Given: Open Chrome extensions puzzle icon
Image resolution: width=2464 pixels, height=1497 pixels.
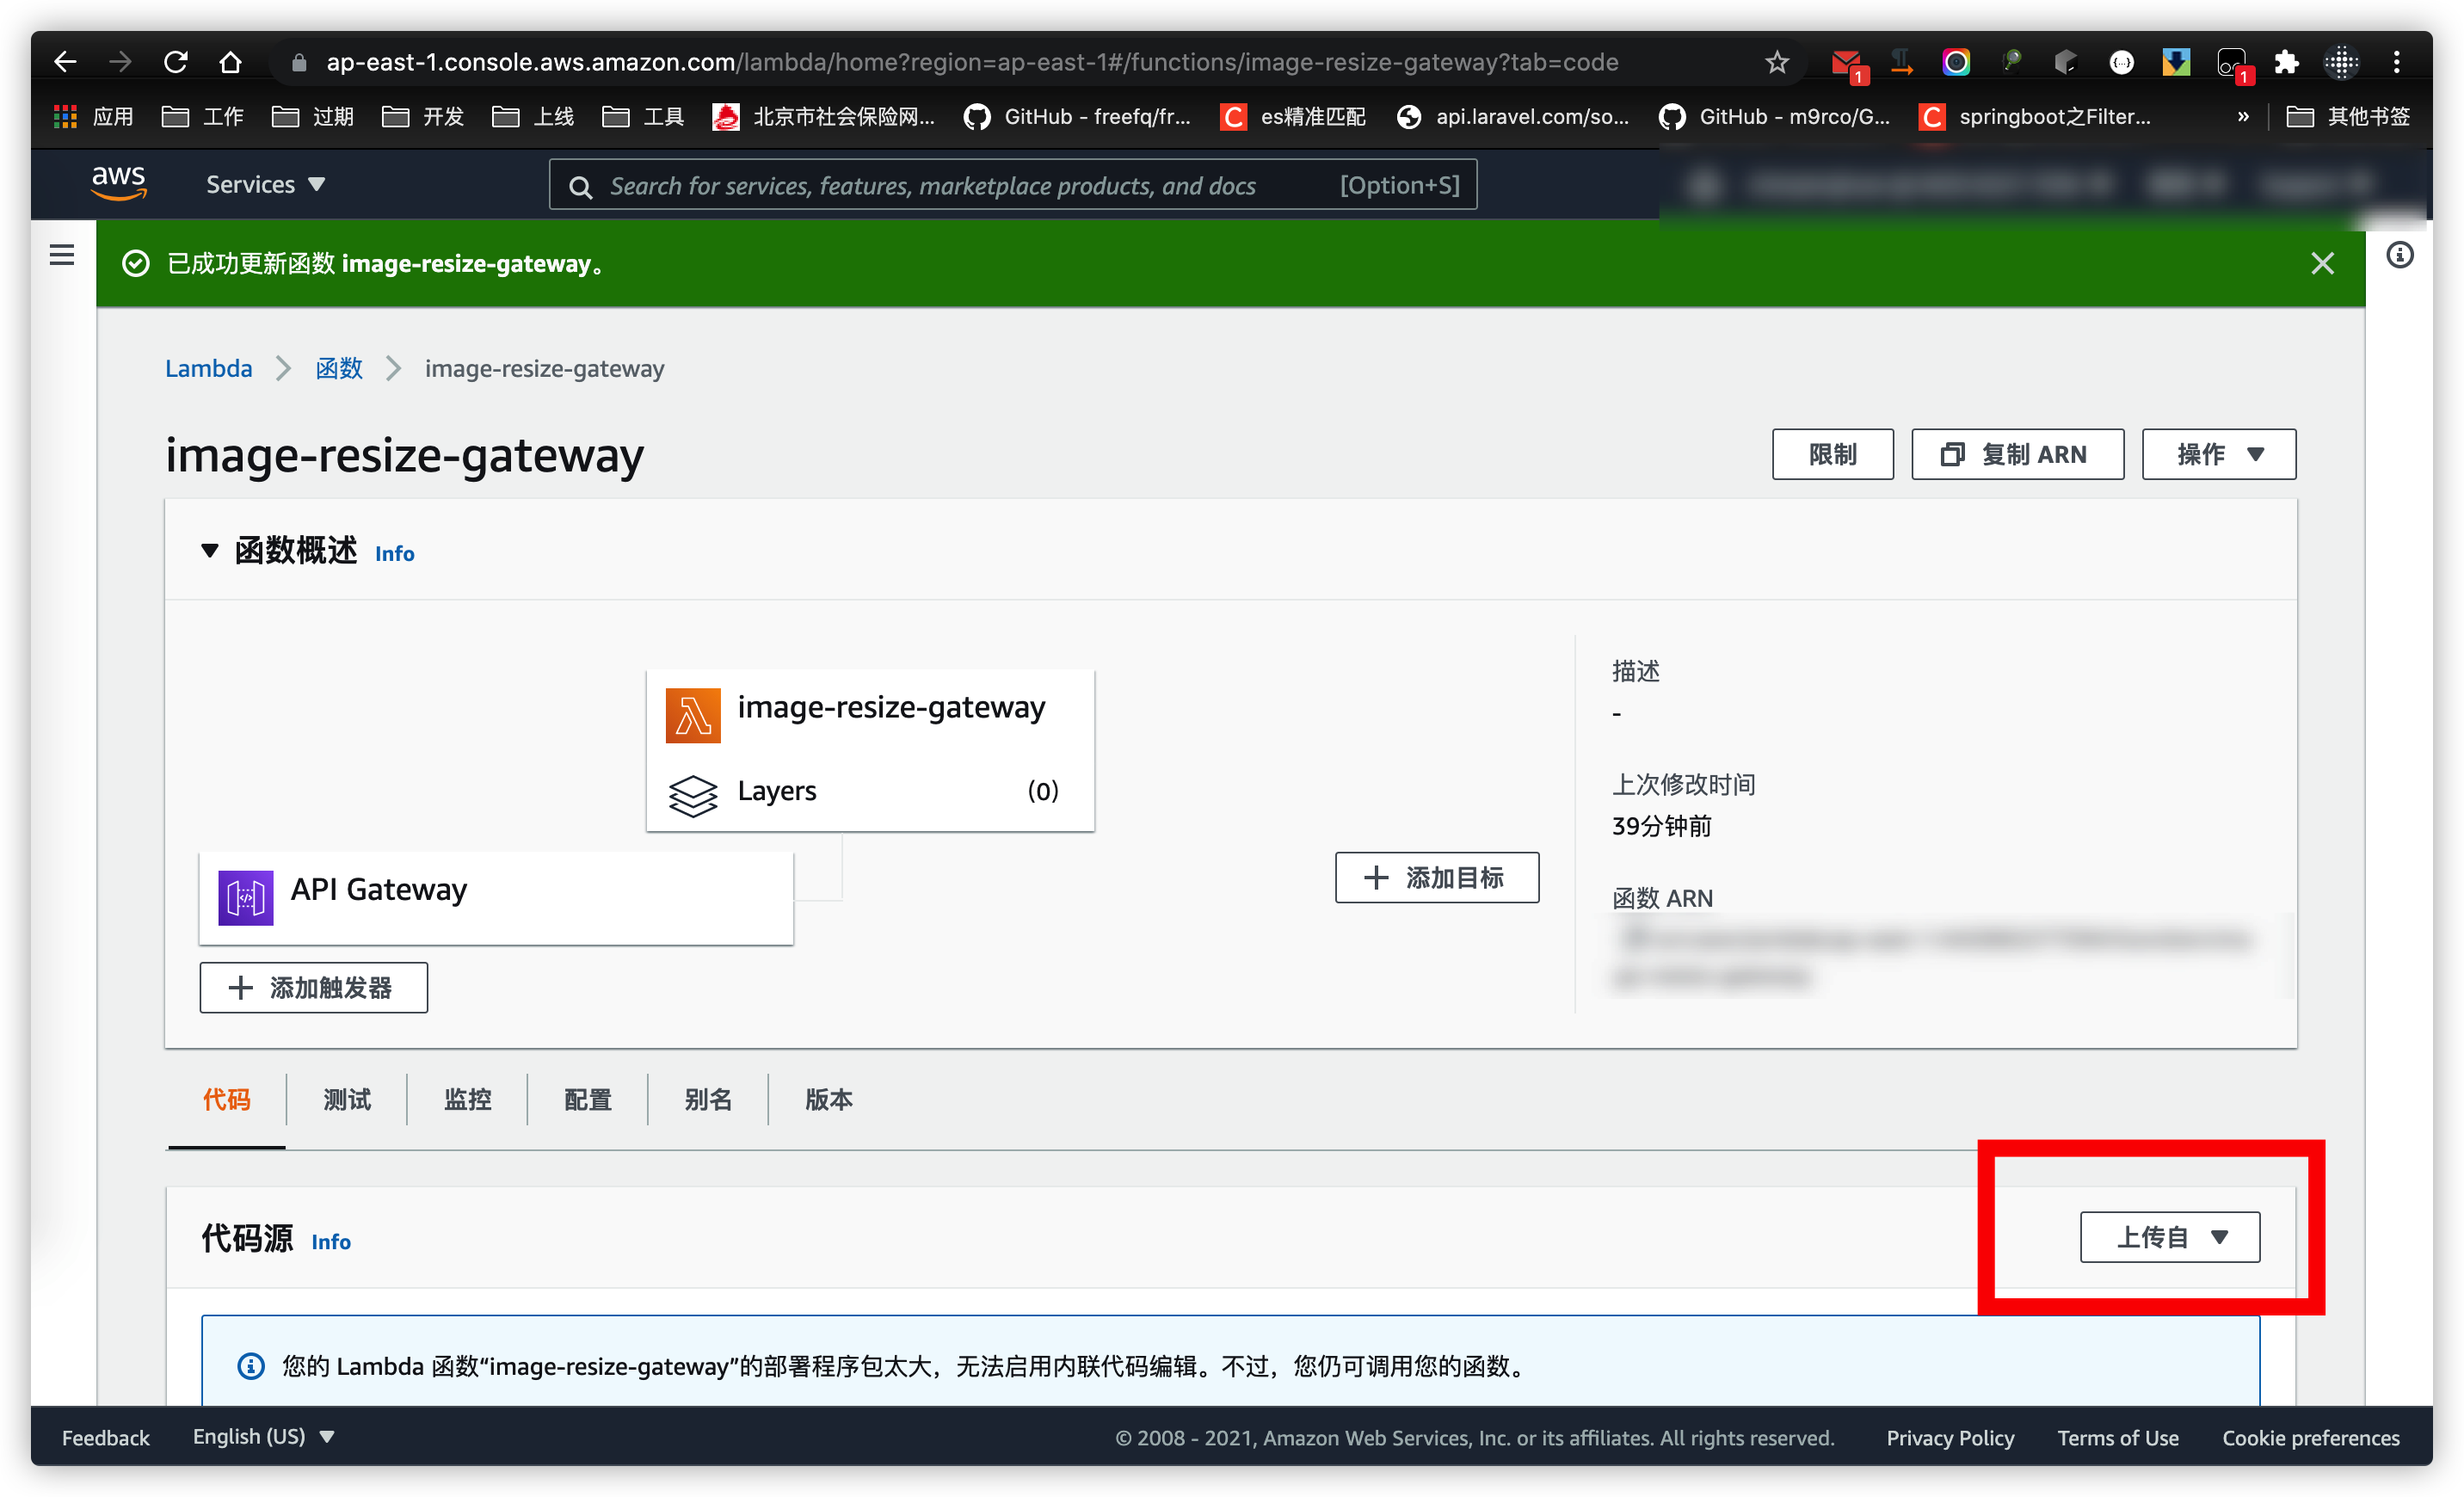Looking at the screenshot, I should (2286, 62).
